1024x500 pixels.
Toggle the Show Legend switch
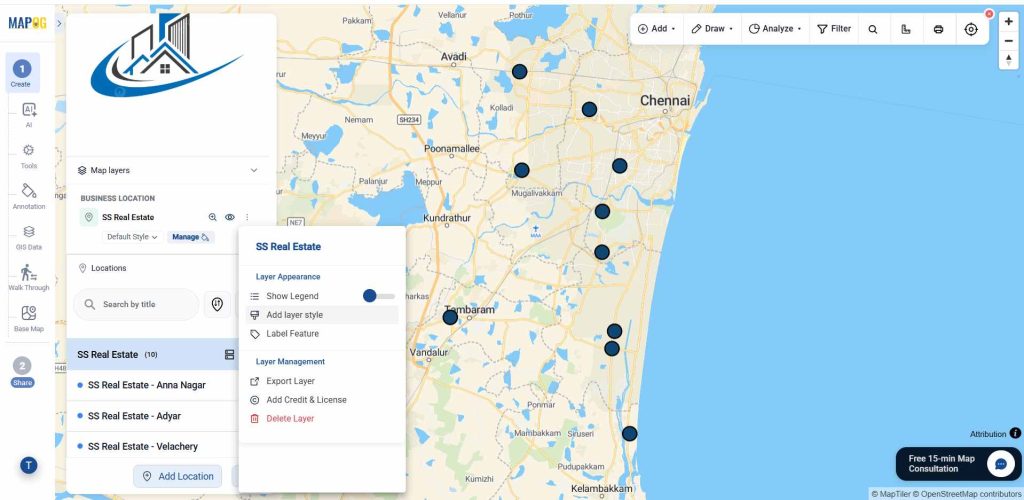tap(379, 296)
